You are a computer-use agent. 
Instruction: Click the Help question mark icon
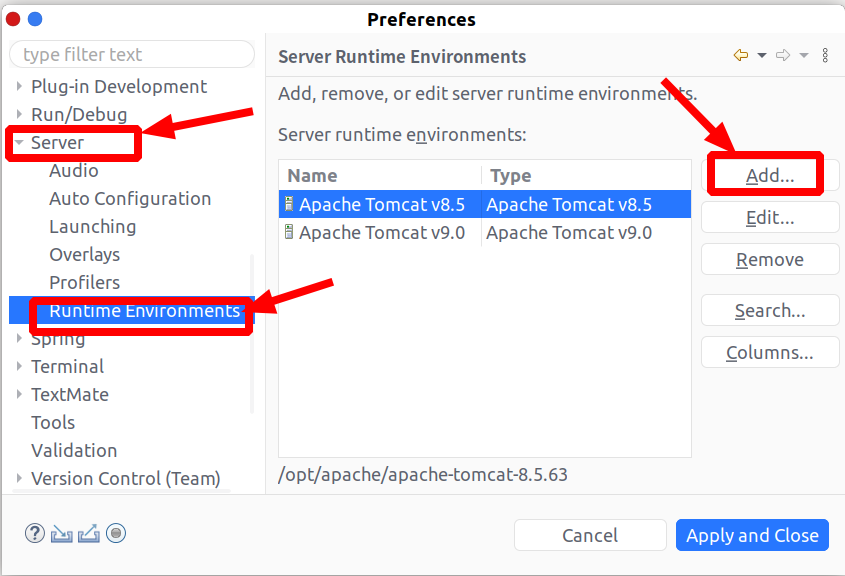35,534
